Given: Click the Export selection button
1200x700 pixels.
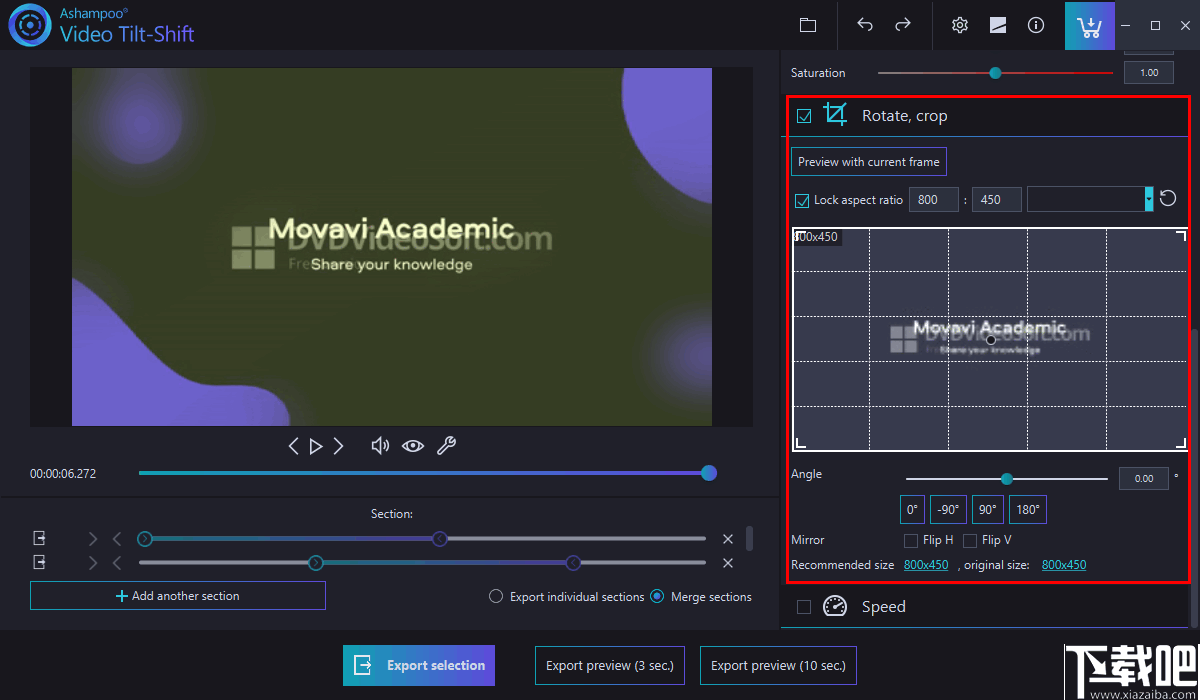Looking at the screenshot, I should point(419,665).
